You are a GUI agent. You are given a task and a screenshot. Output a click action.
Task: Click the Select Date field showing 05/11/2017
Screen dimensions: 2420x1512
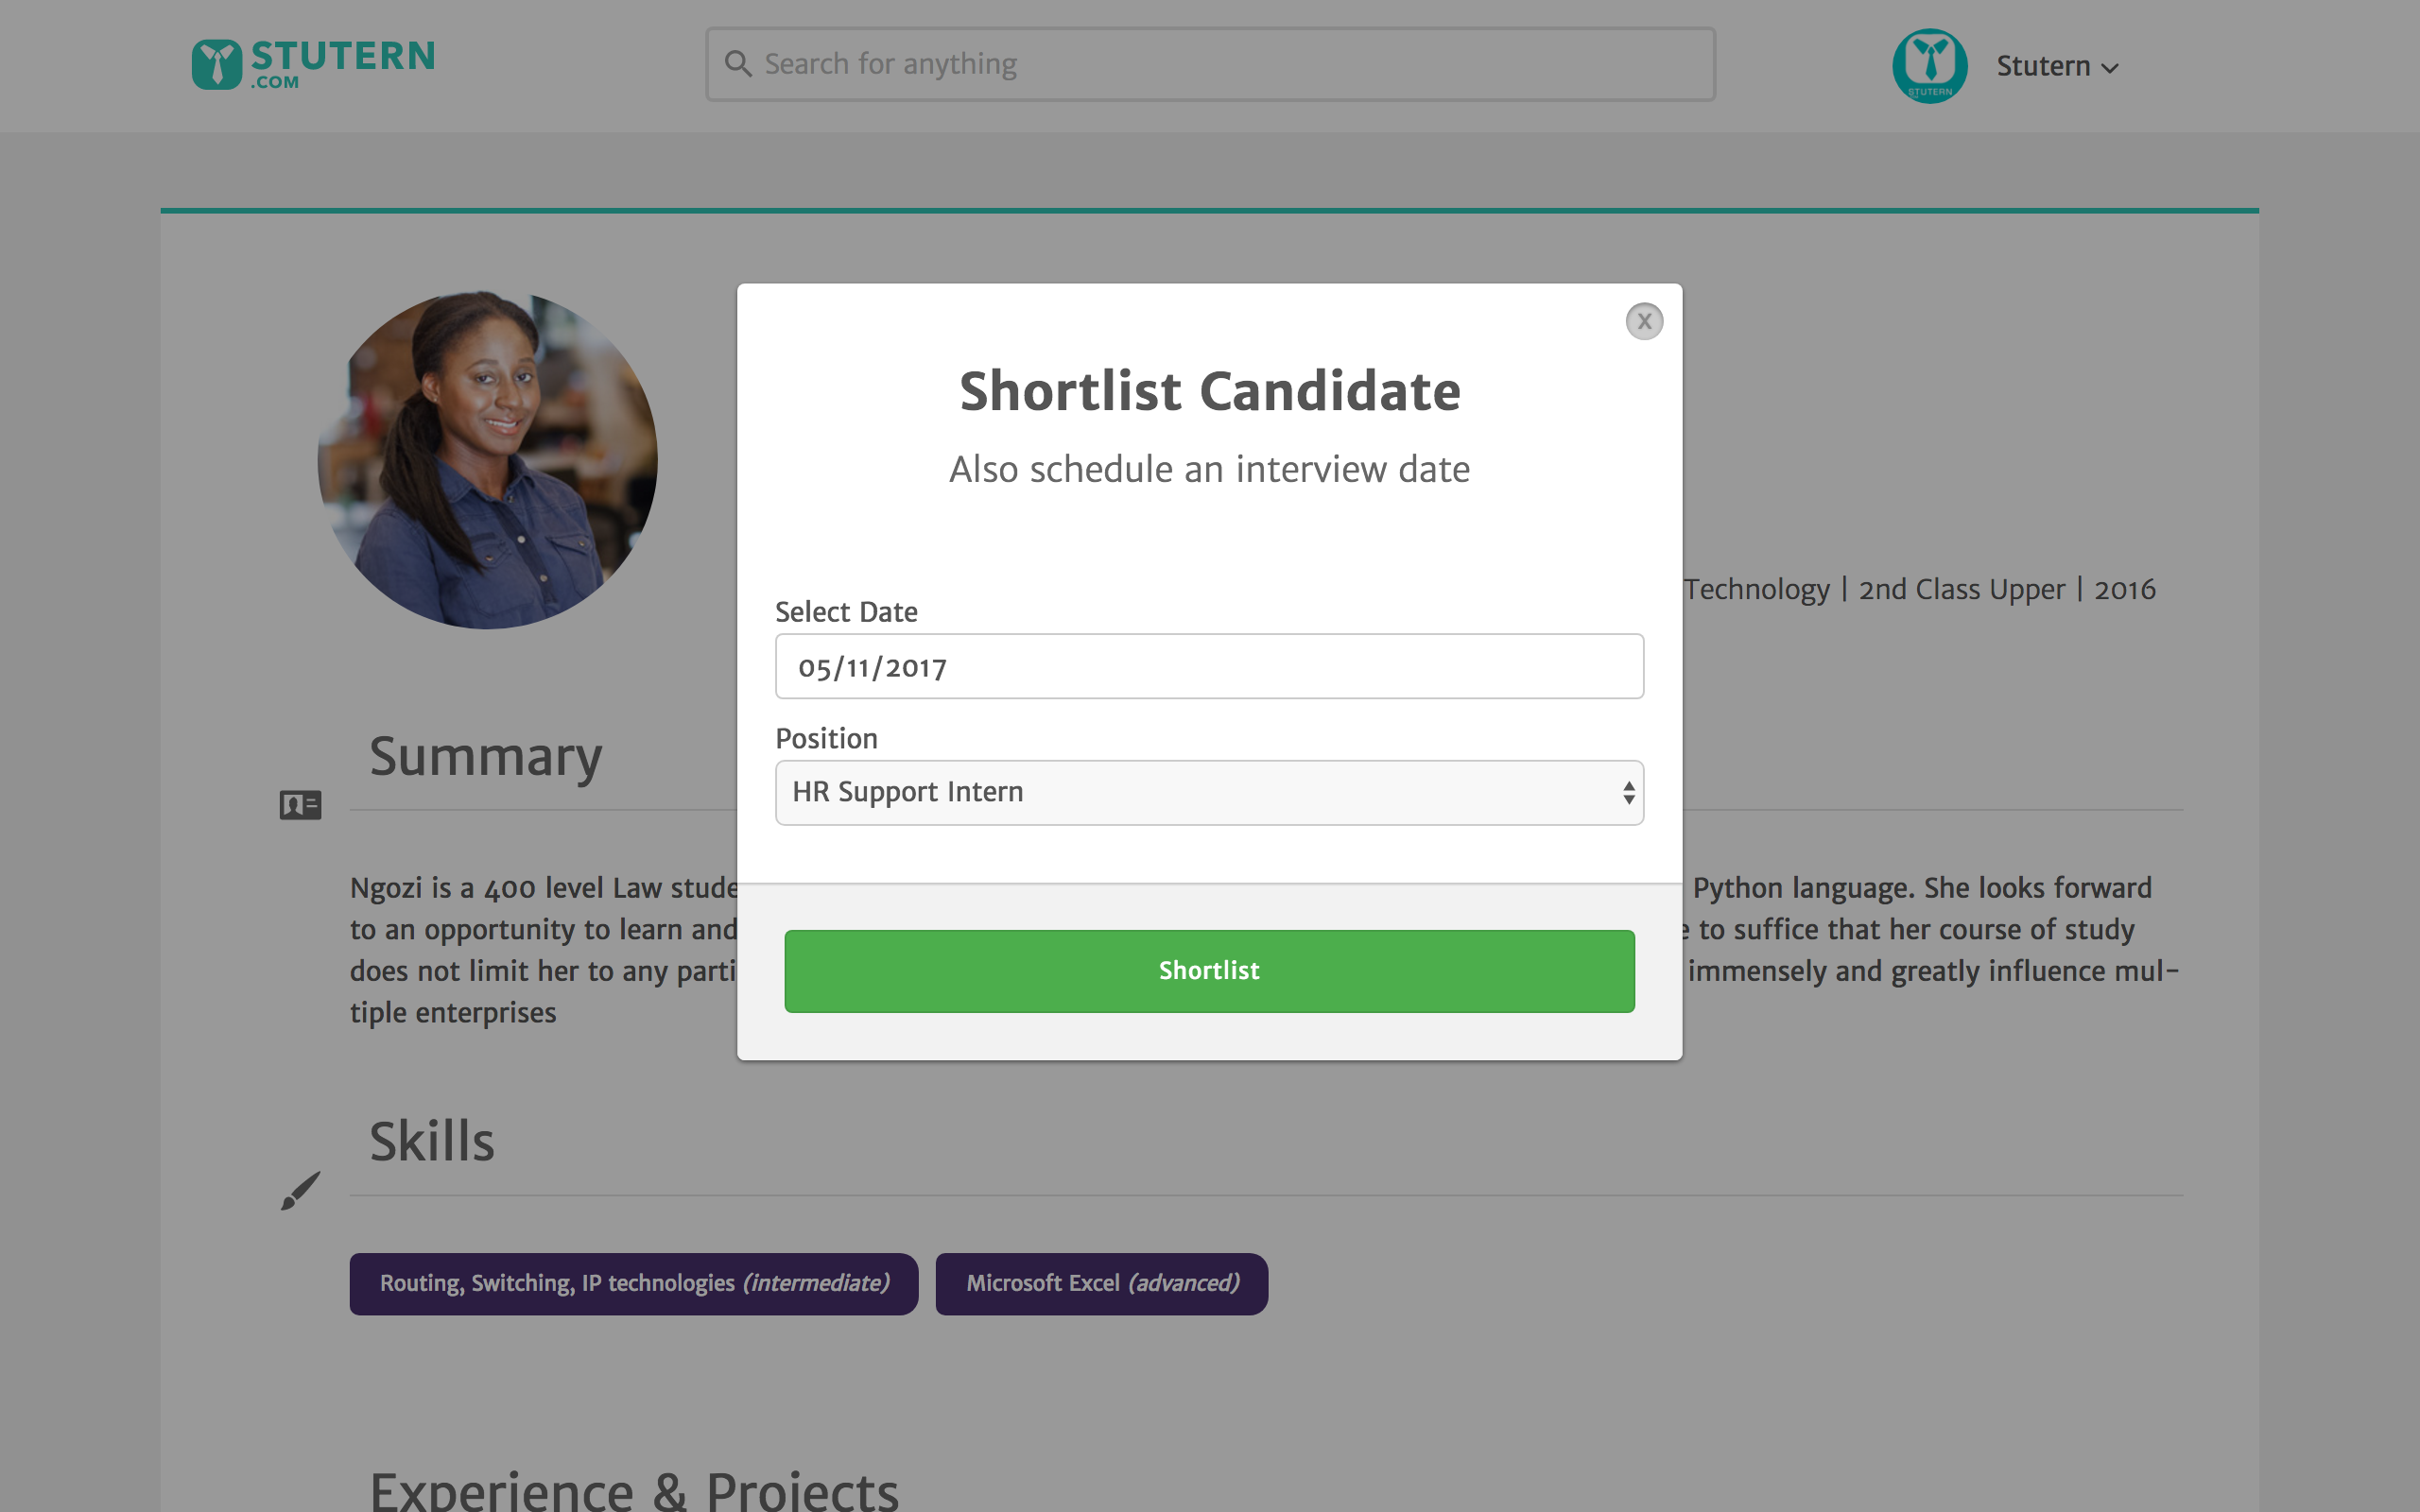click(x=1208, y=665)
